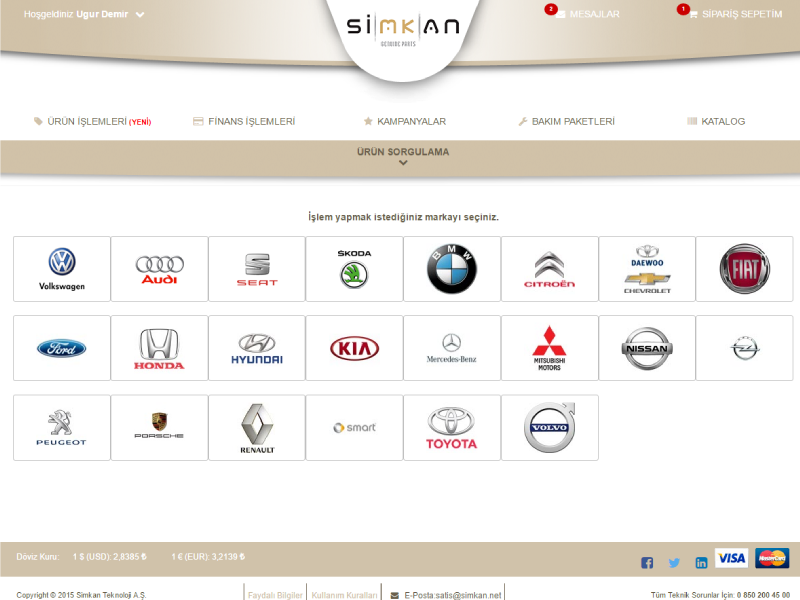Open the LinkedIn social icon
This screenshot has height=600, width=800.
pos(701,562)
